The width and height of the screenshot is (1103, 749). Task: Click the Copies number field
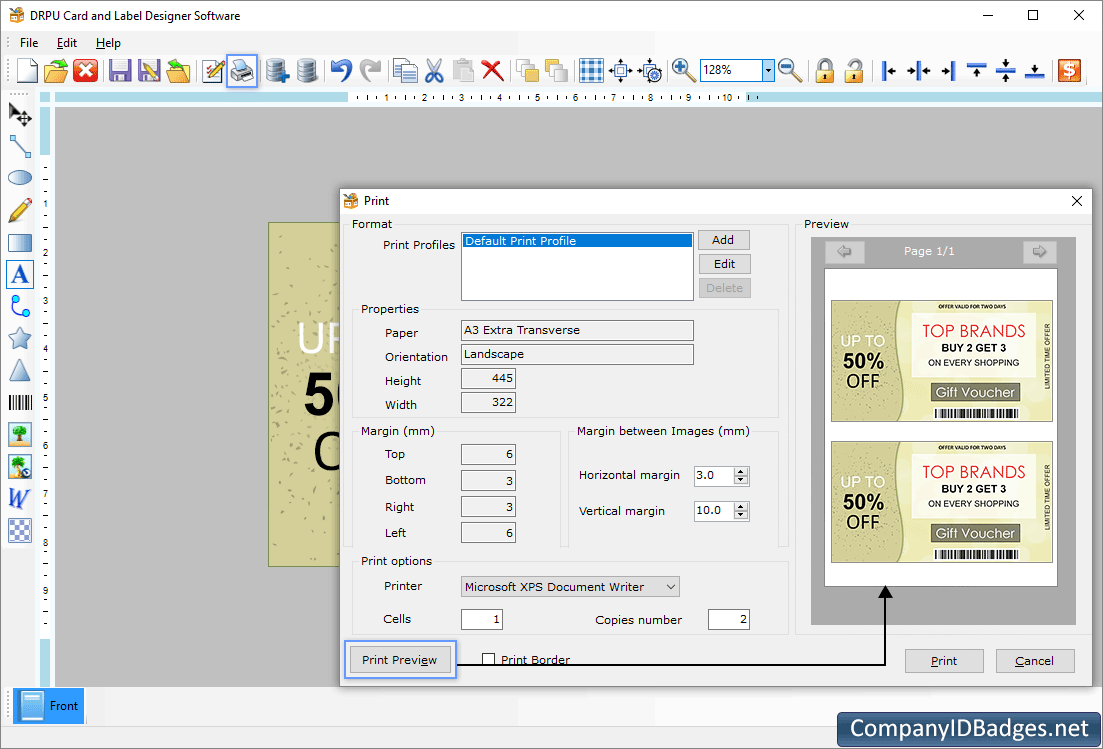729,620
